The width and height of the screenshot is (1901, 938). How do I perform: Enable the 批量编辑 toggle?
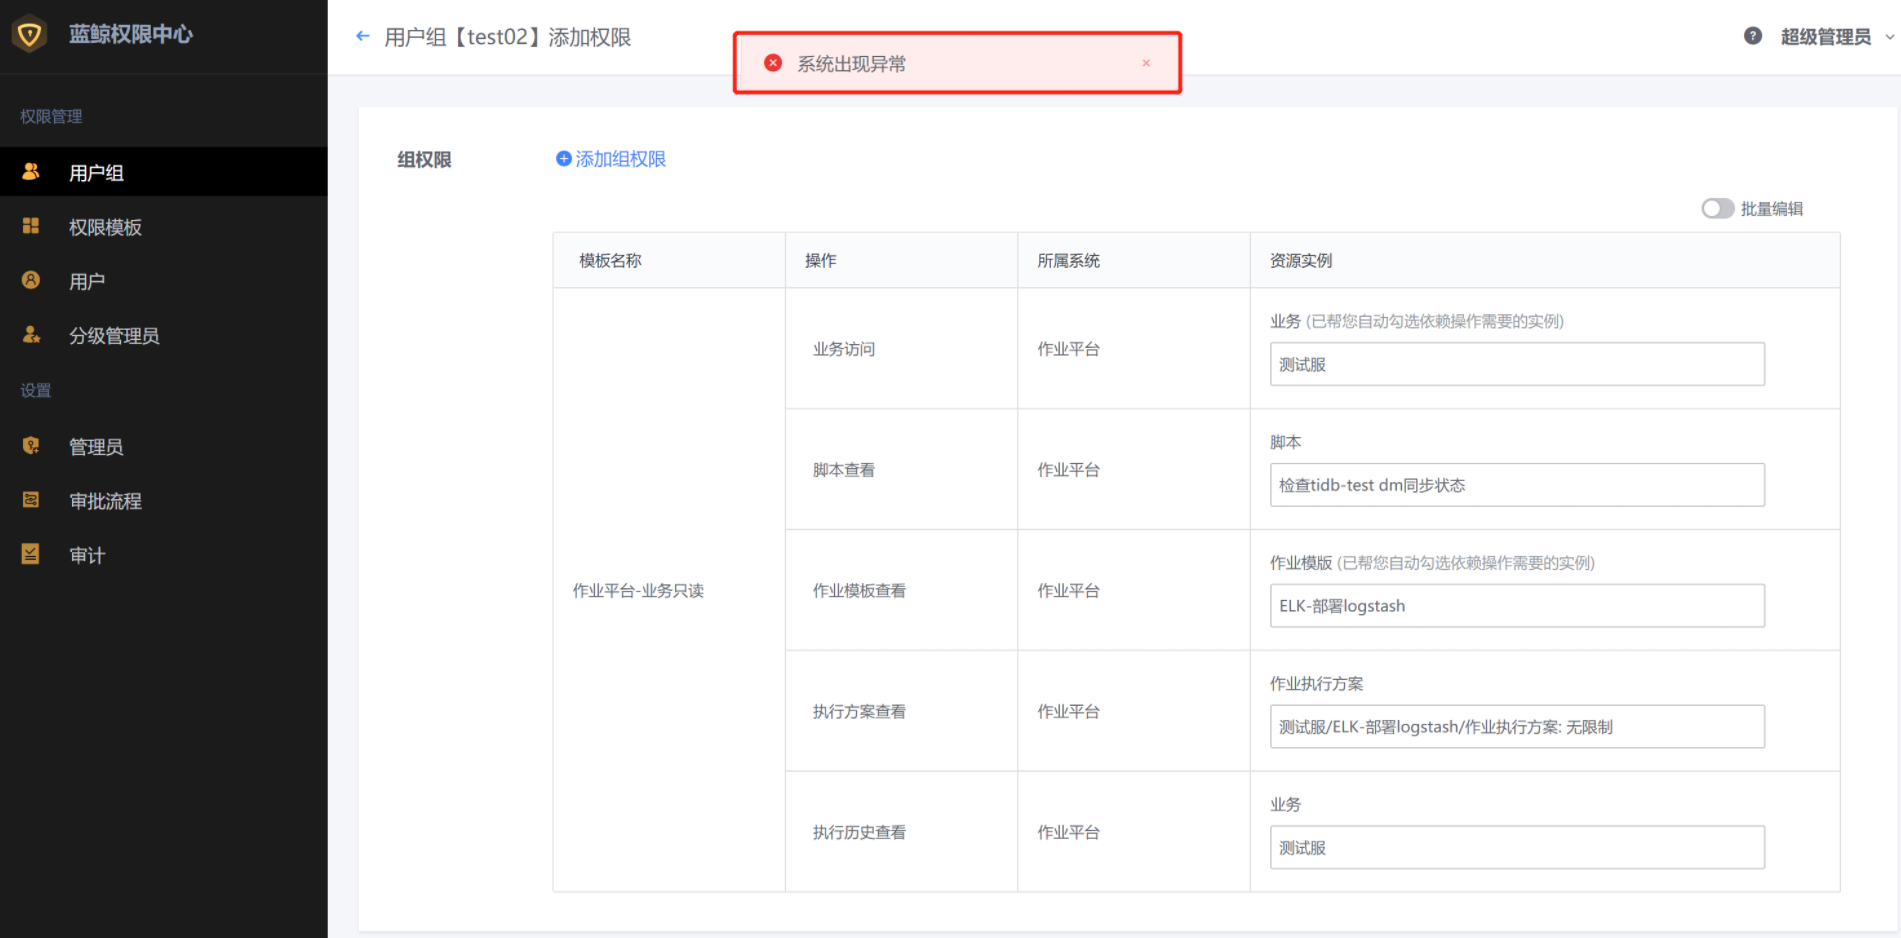(1717, 208)
